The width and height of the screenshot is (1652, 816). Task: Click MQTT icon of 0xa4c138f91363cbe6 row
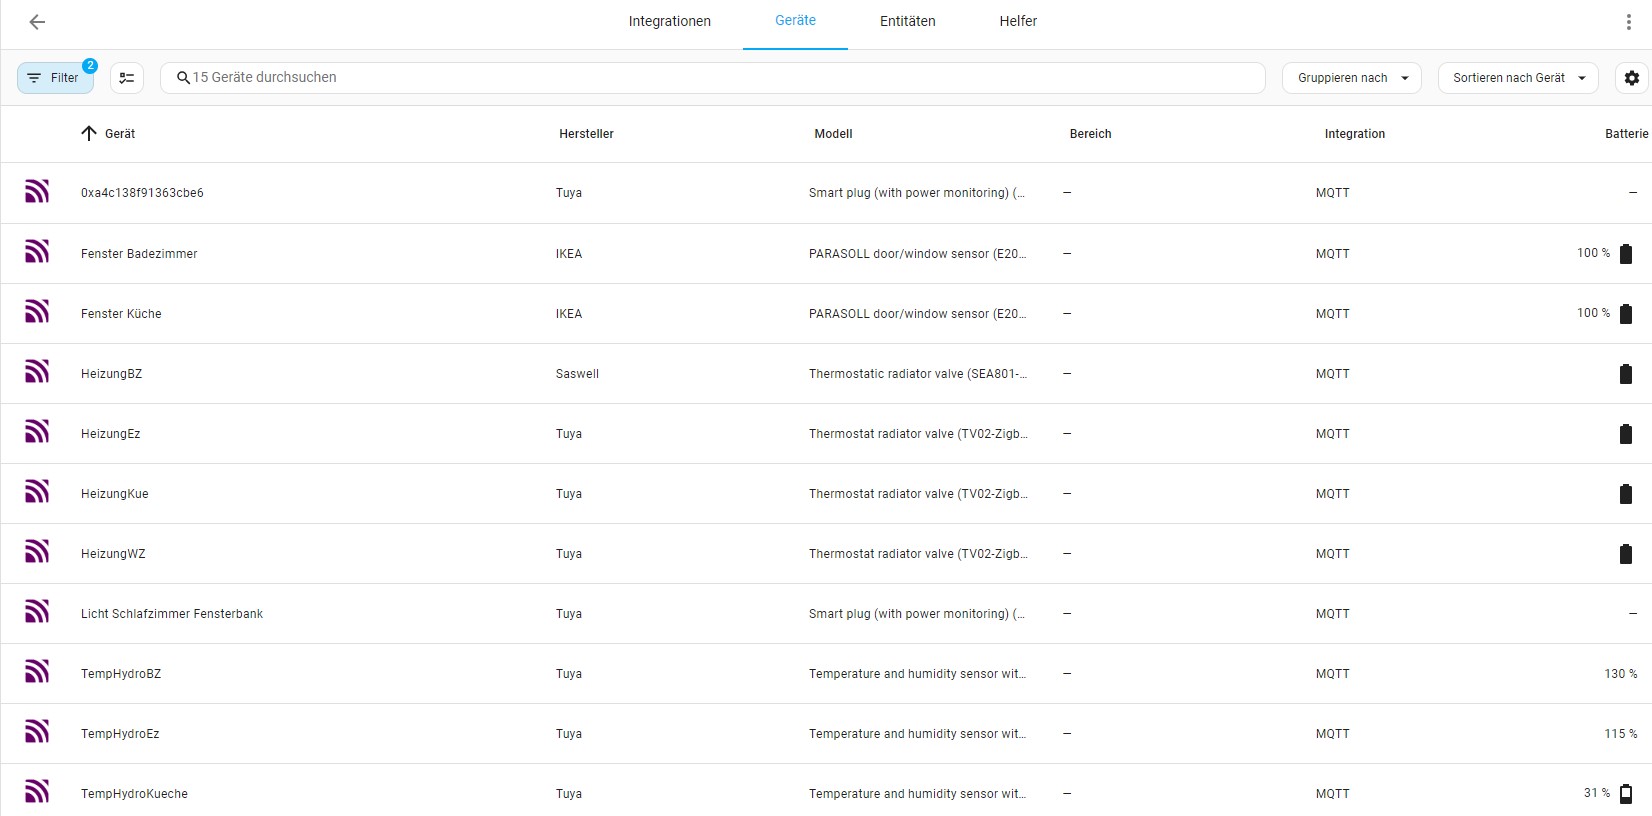click(x=37, y=191)
